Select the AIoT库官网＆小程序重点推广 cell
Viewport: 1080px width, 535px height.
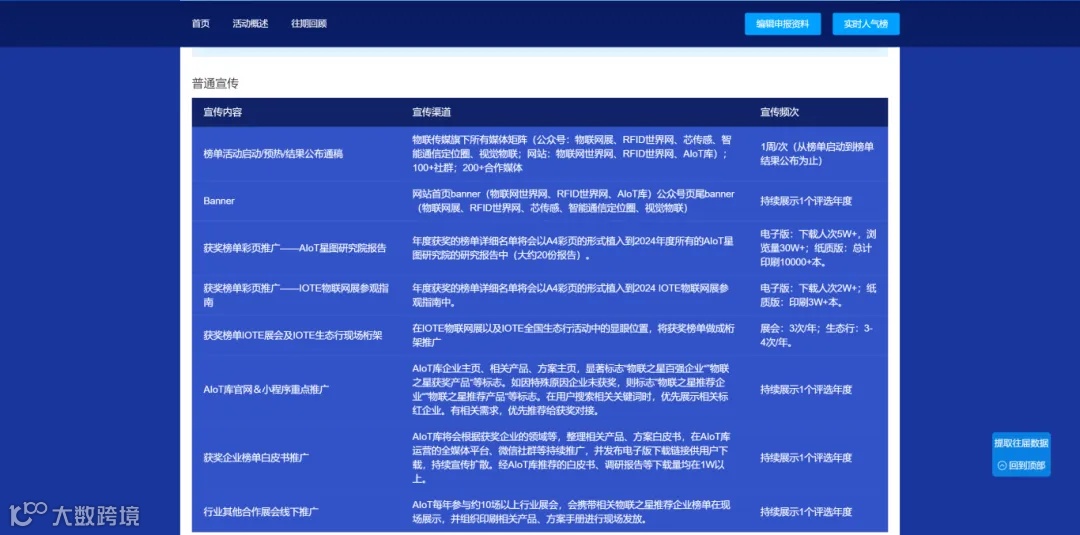266,390
